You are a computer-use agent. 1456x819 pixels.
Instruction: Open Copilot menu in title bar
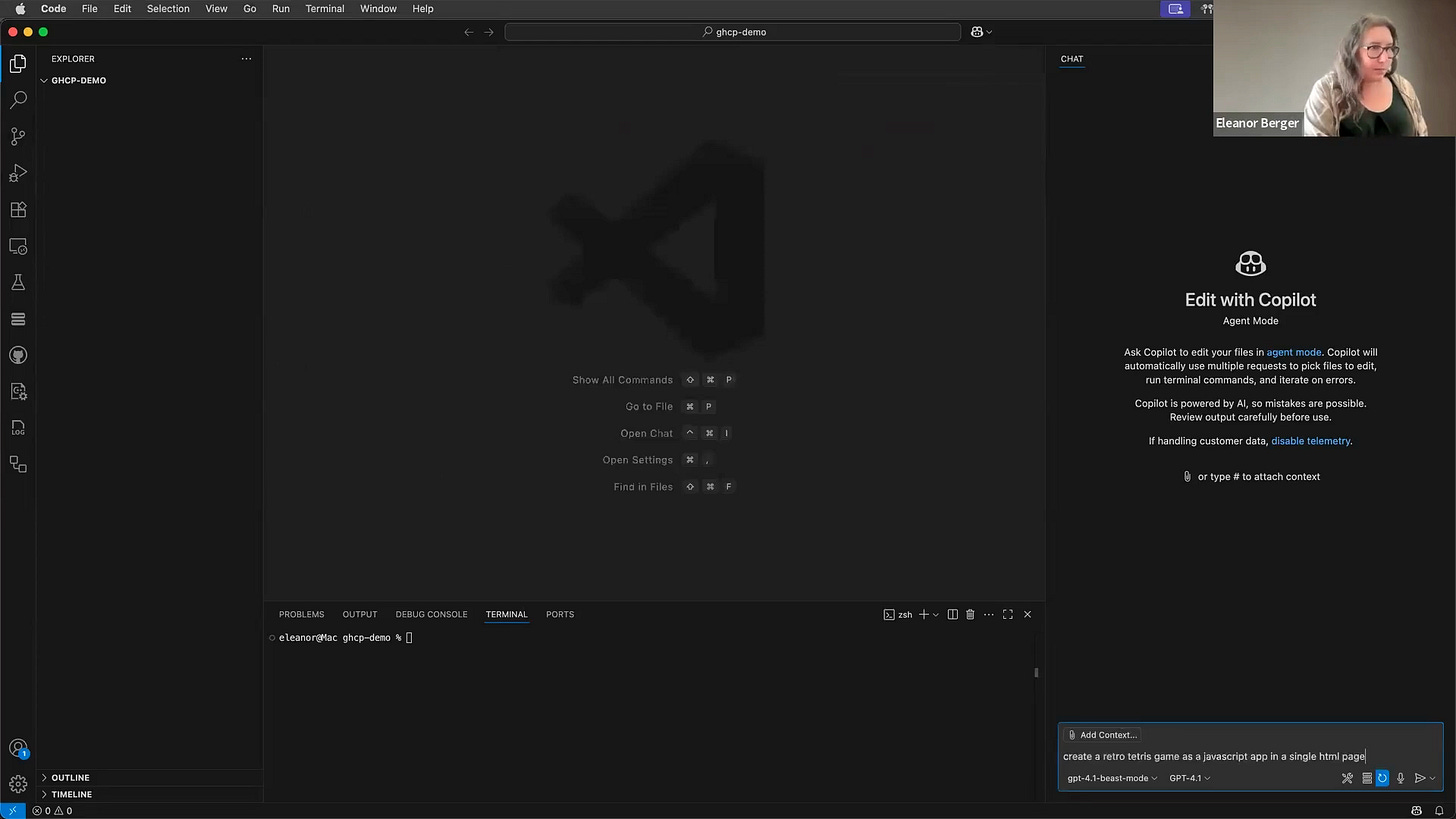click(982, 32)
